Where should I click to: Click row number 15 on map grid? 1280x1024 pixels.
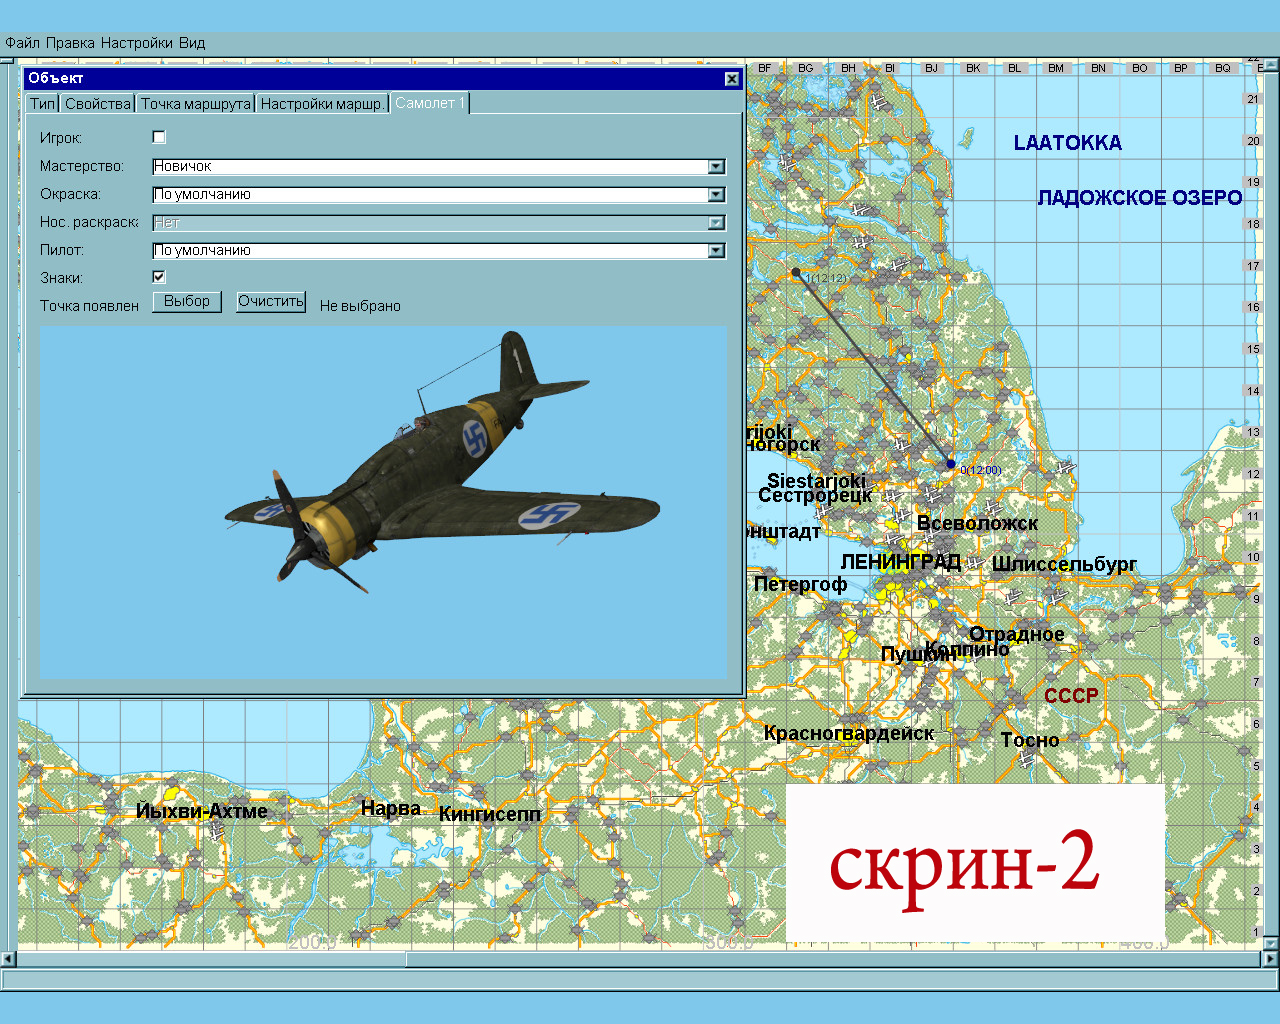[x=1253, y=349]
